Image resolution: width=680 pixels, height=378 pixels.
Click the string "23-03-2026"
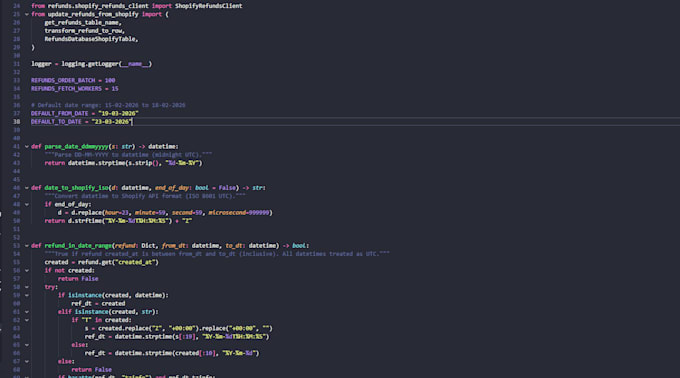112,122
